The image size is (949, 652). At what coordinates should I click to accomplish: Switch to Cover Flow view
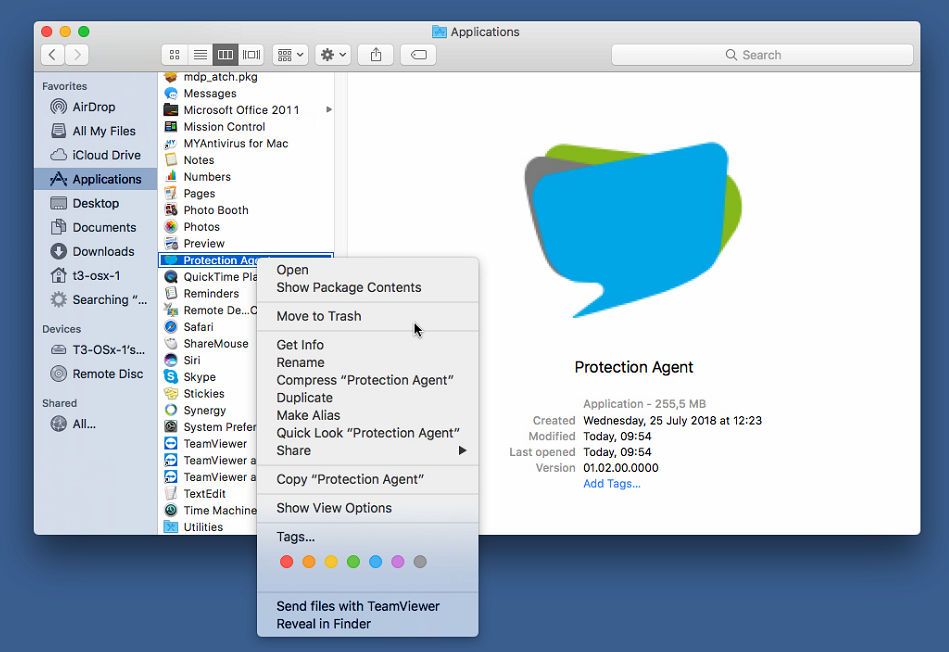[x=251, y=54]
